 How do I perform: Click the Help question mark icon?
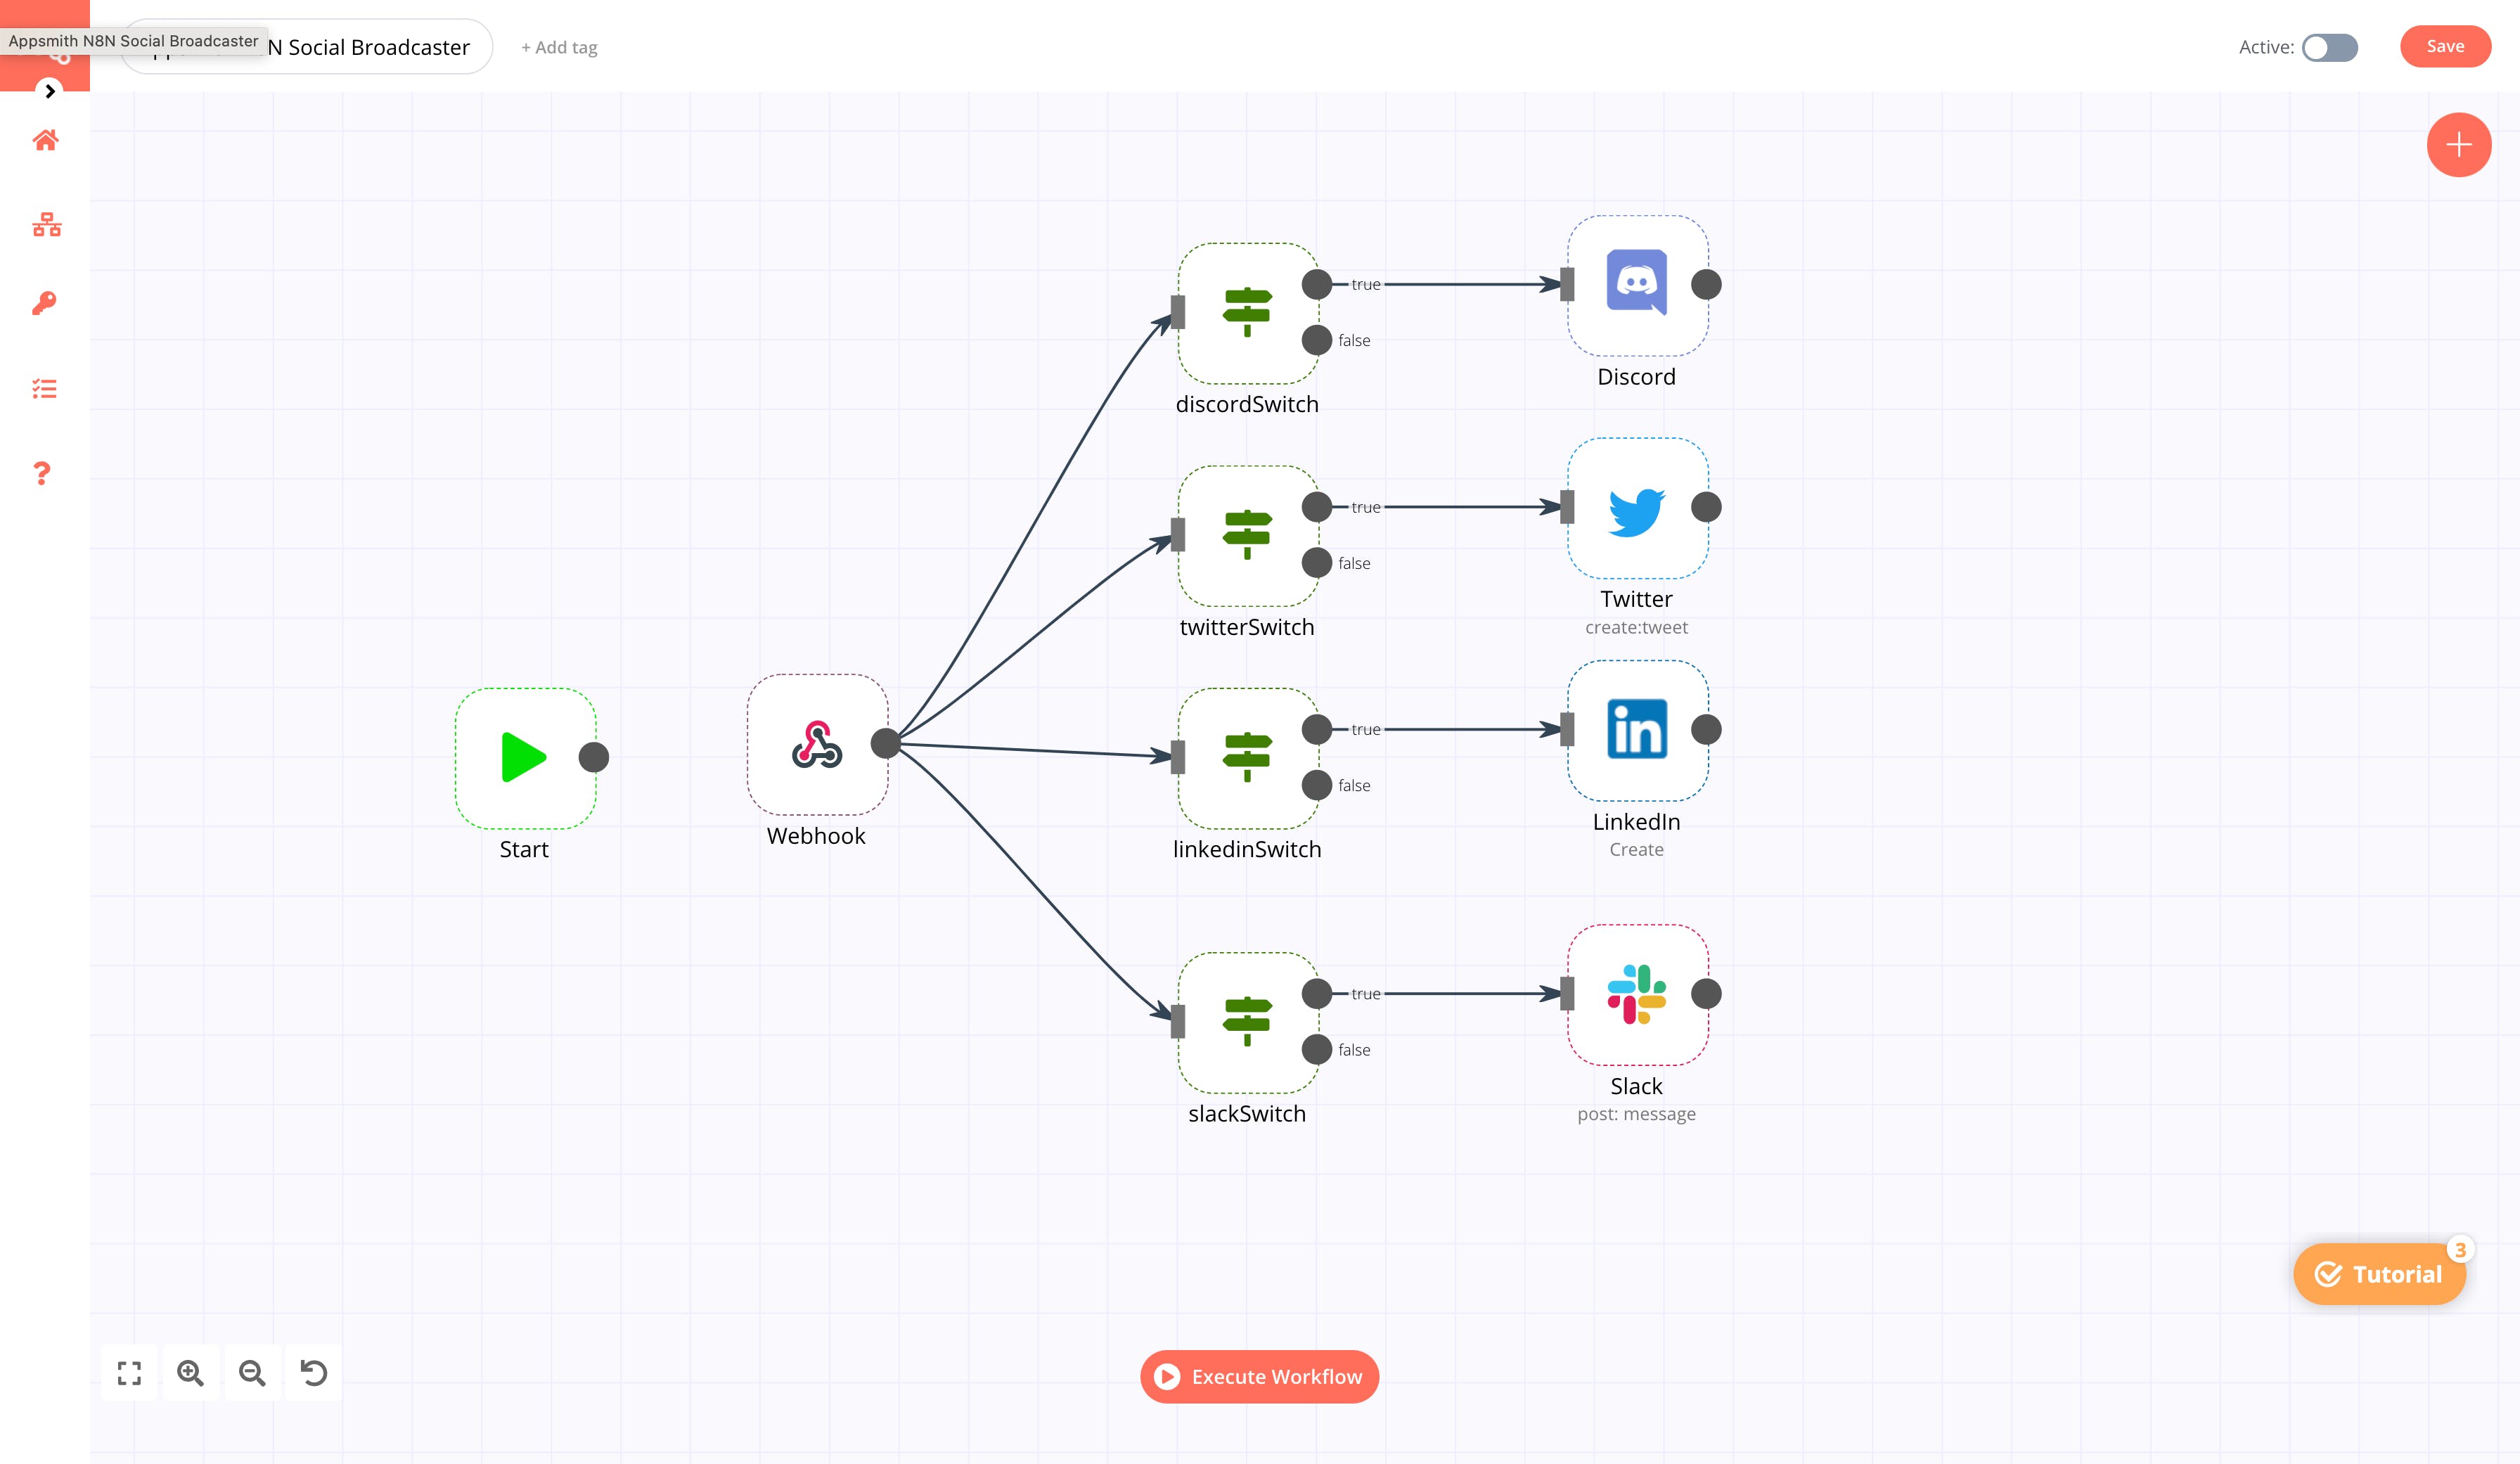pyautogui.click(x=42, y=473)
